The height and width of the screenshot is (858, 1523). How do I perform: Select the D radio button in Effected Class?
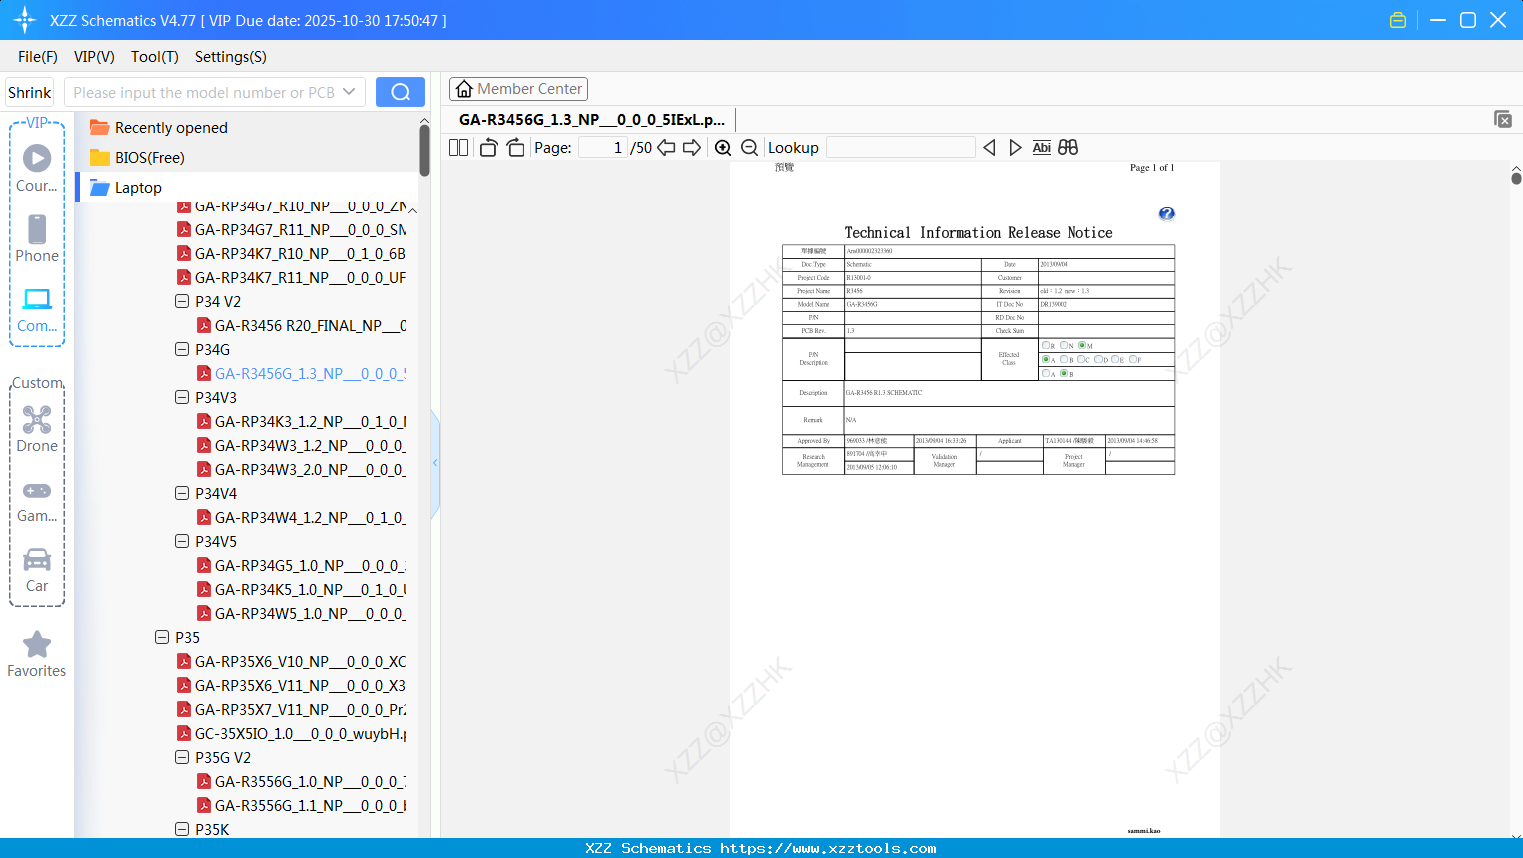point(1098,359)
